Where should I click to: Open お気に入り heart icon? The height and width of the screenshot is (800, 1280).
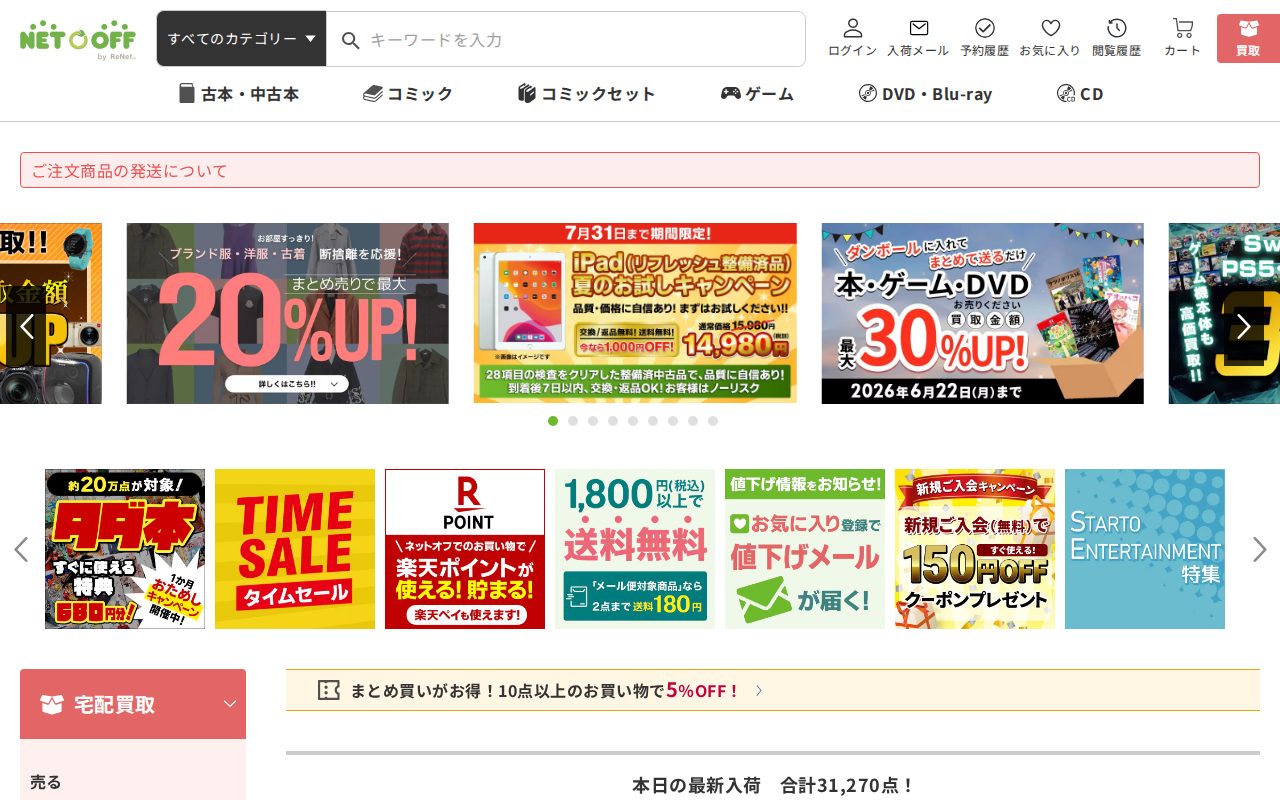(x=1050, y=38)
